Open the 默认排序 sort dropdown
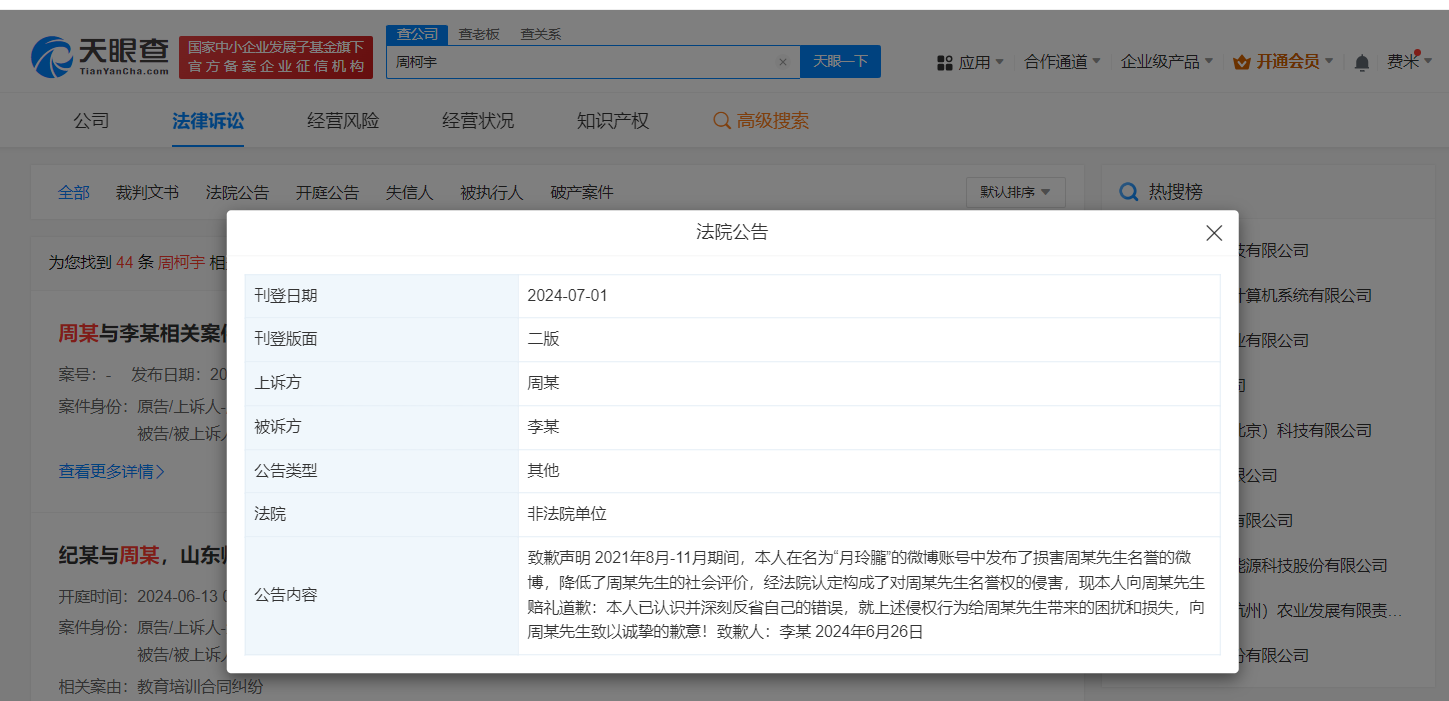This screenshot has width=1449, height=701. tap(1015, 192)
